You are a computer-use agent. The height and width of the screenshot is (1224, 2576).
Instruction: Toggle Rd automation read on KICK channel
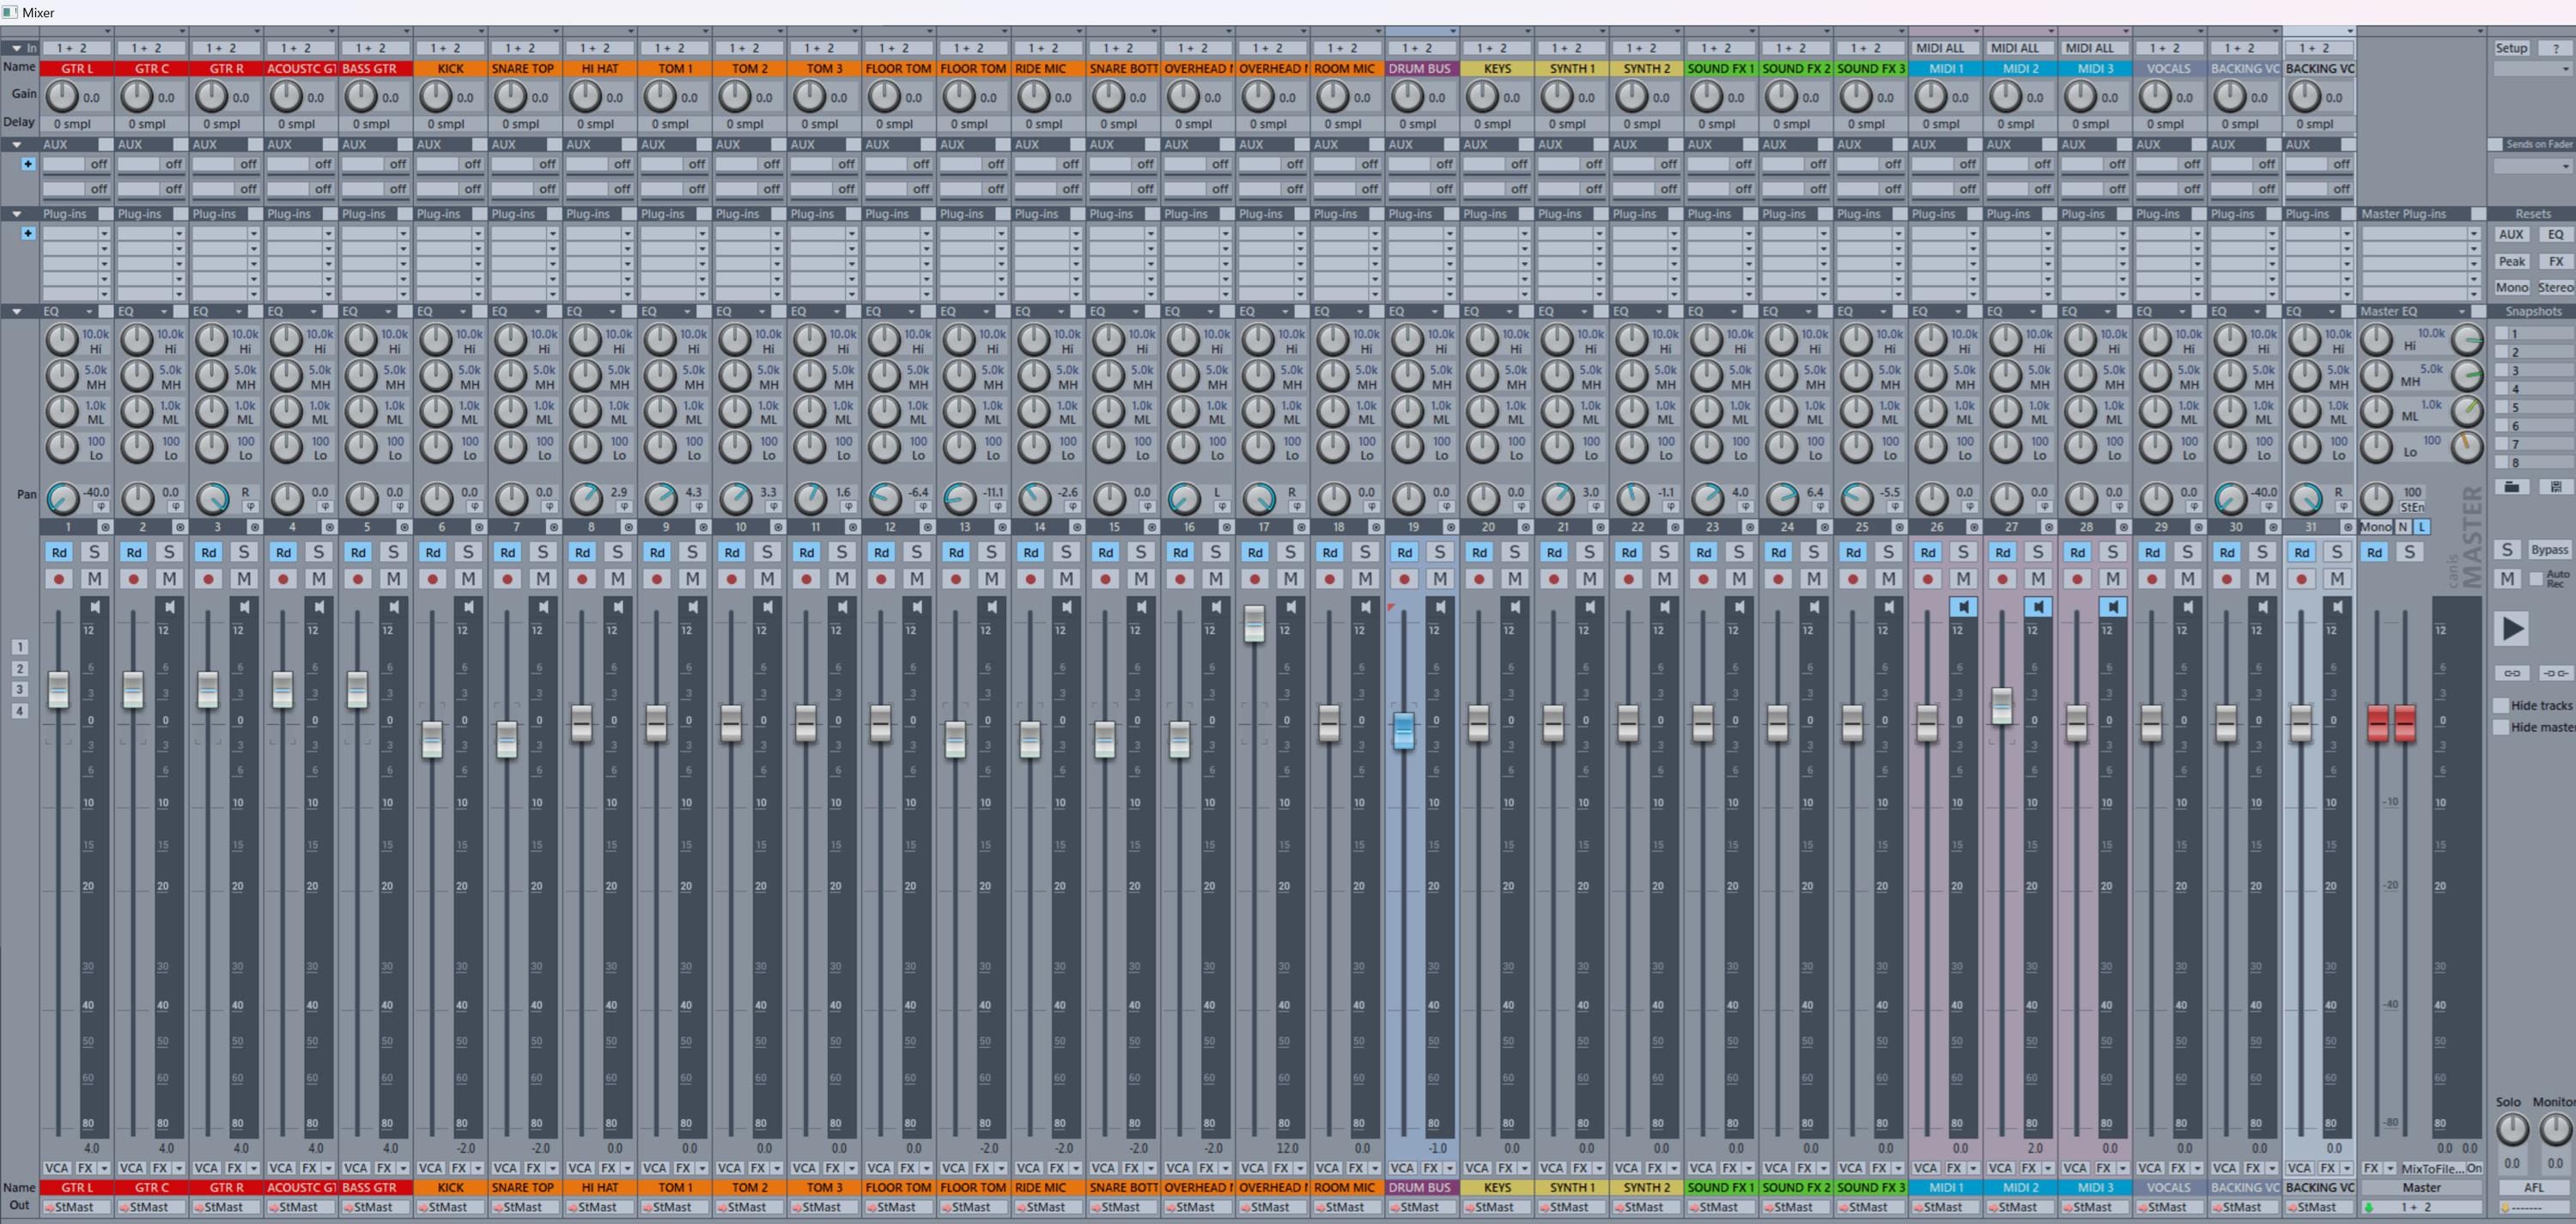(x=433, y=552)
